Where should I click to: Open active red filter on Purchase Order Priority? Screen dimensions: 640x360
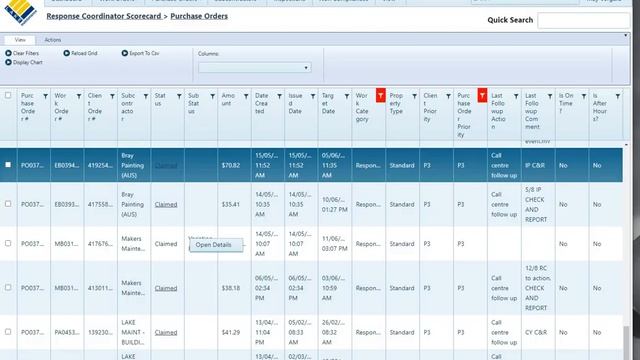point(482,96)
